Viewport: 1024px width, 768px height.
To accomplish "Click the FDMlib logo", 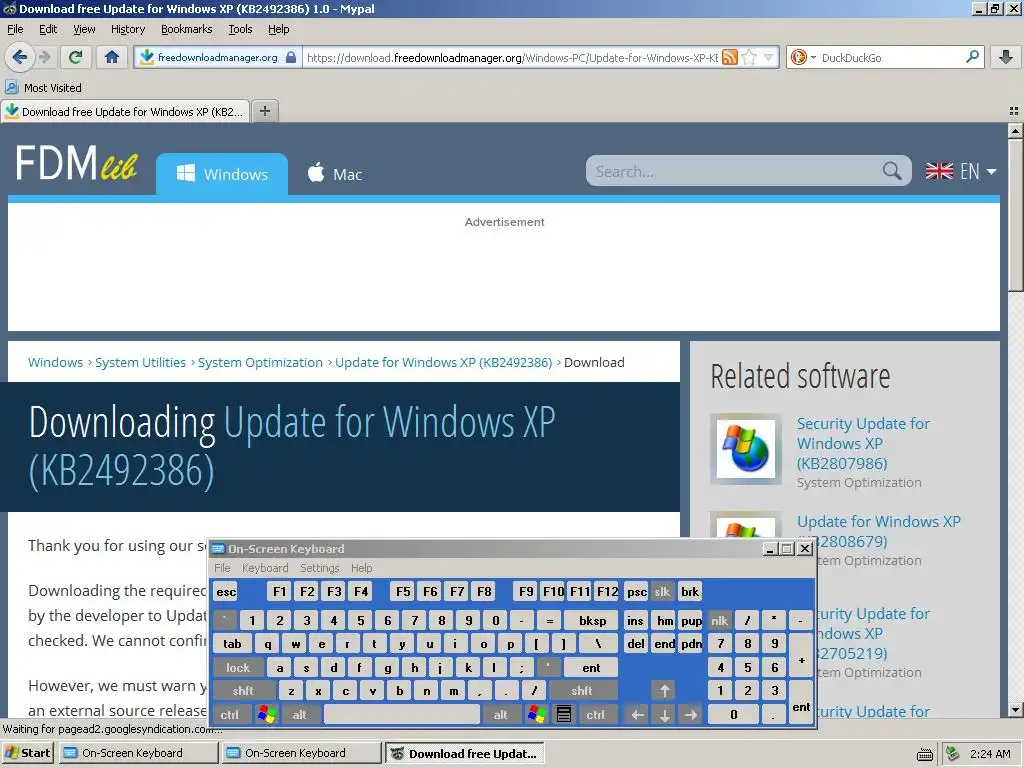I will pos(76,163).
